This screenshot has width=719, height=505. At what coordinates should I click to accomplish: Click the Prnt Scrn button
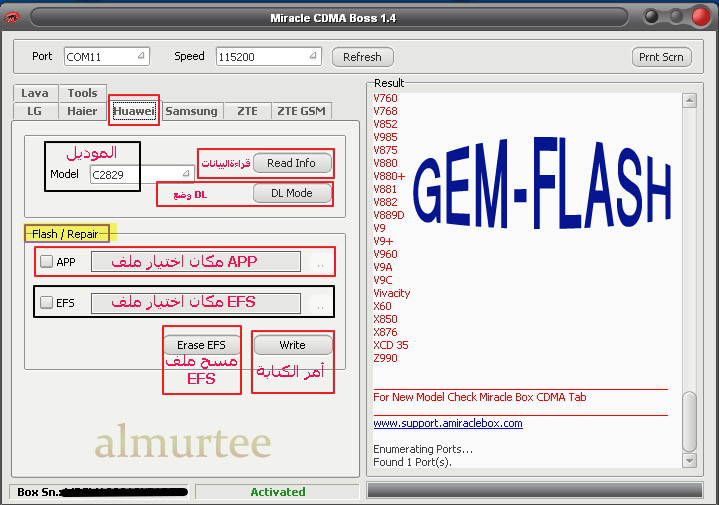[x=661, y=57]
